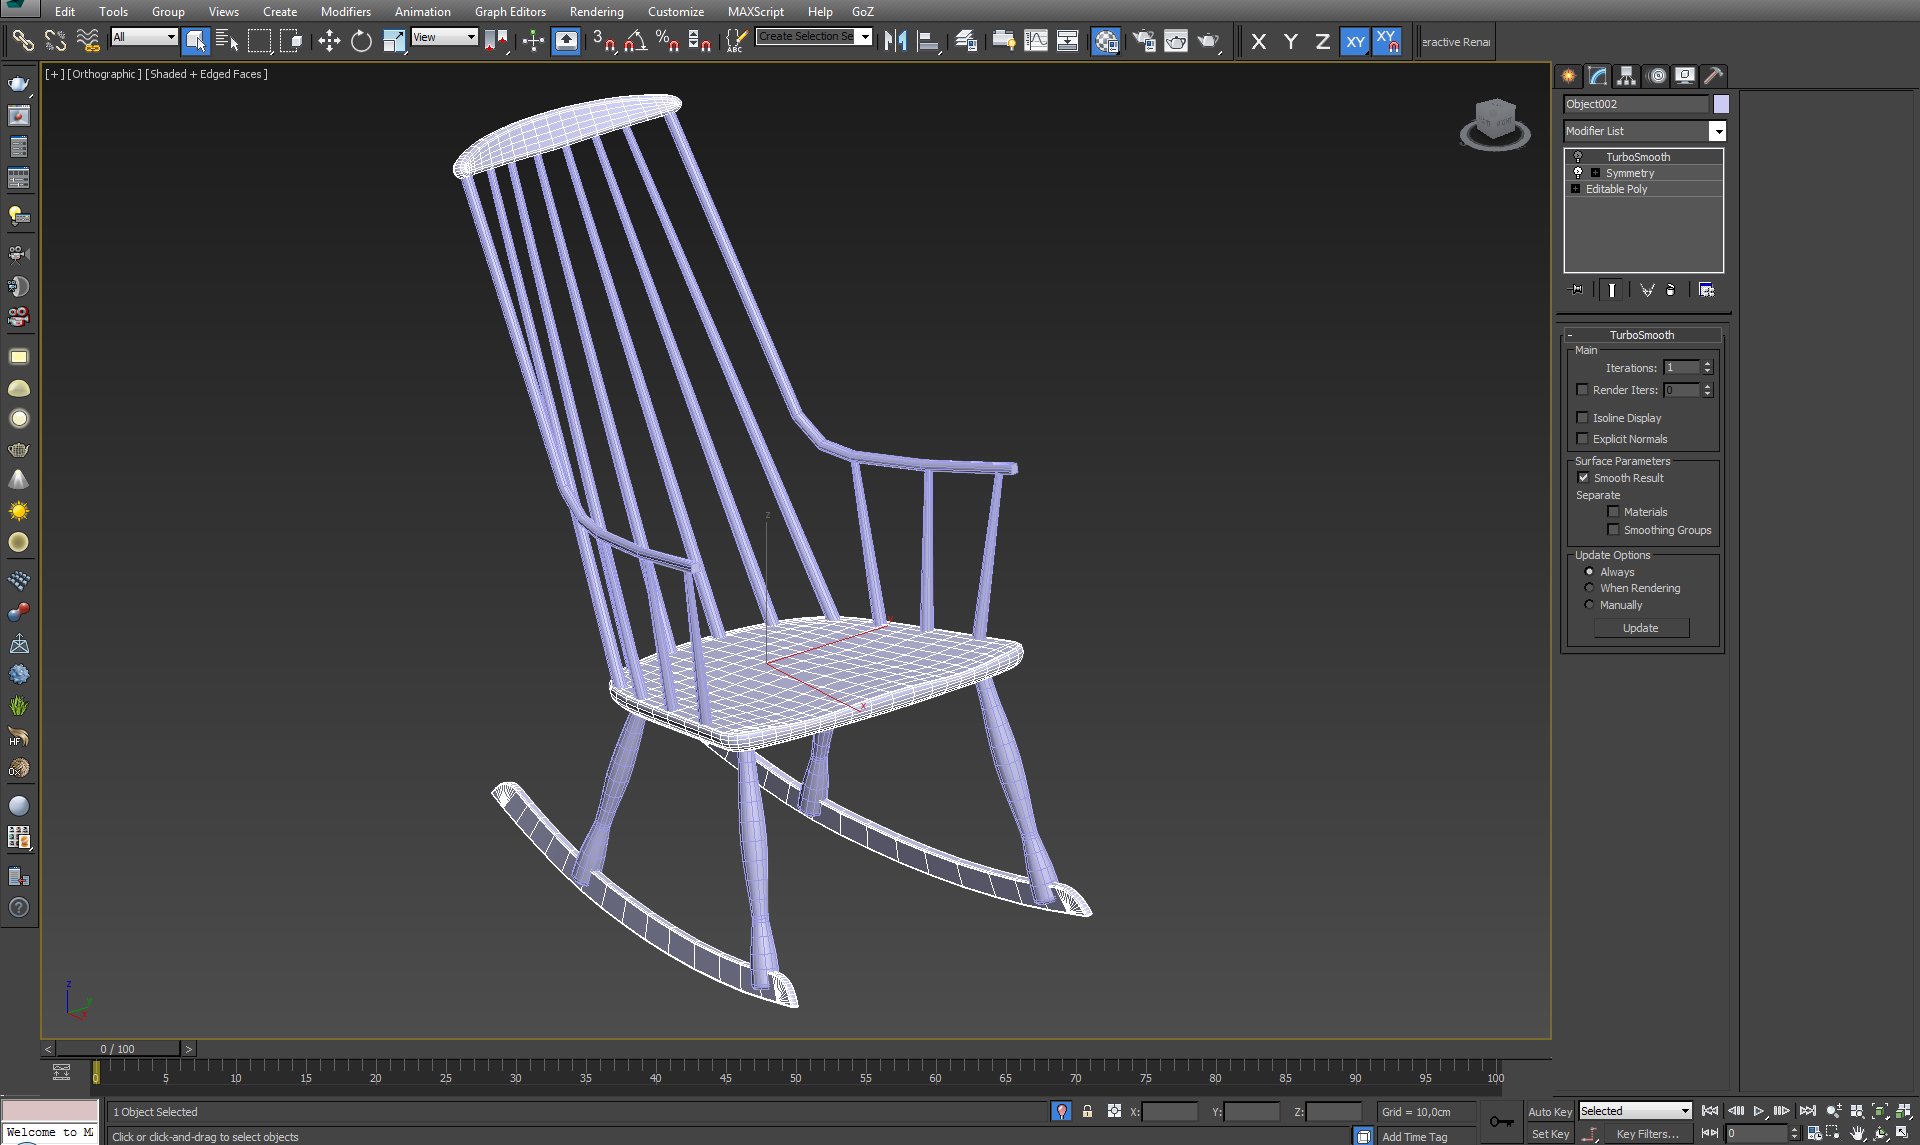This screenshot has width=1920, height=1145.
Task: Toggle the 3D Snaps icon
Action: (x=603, y=41)
